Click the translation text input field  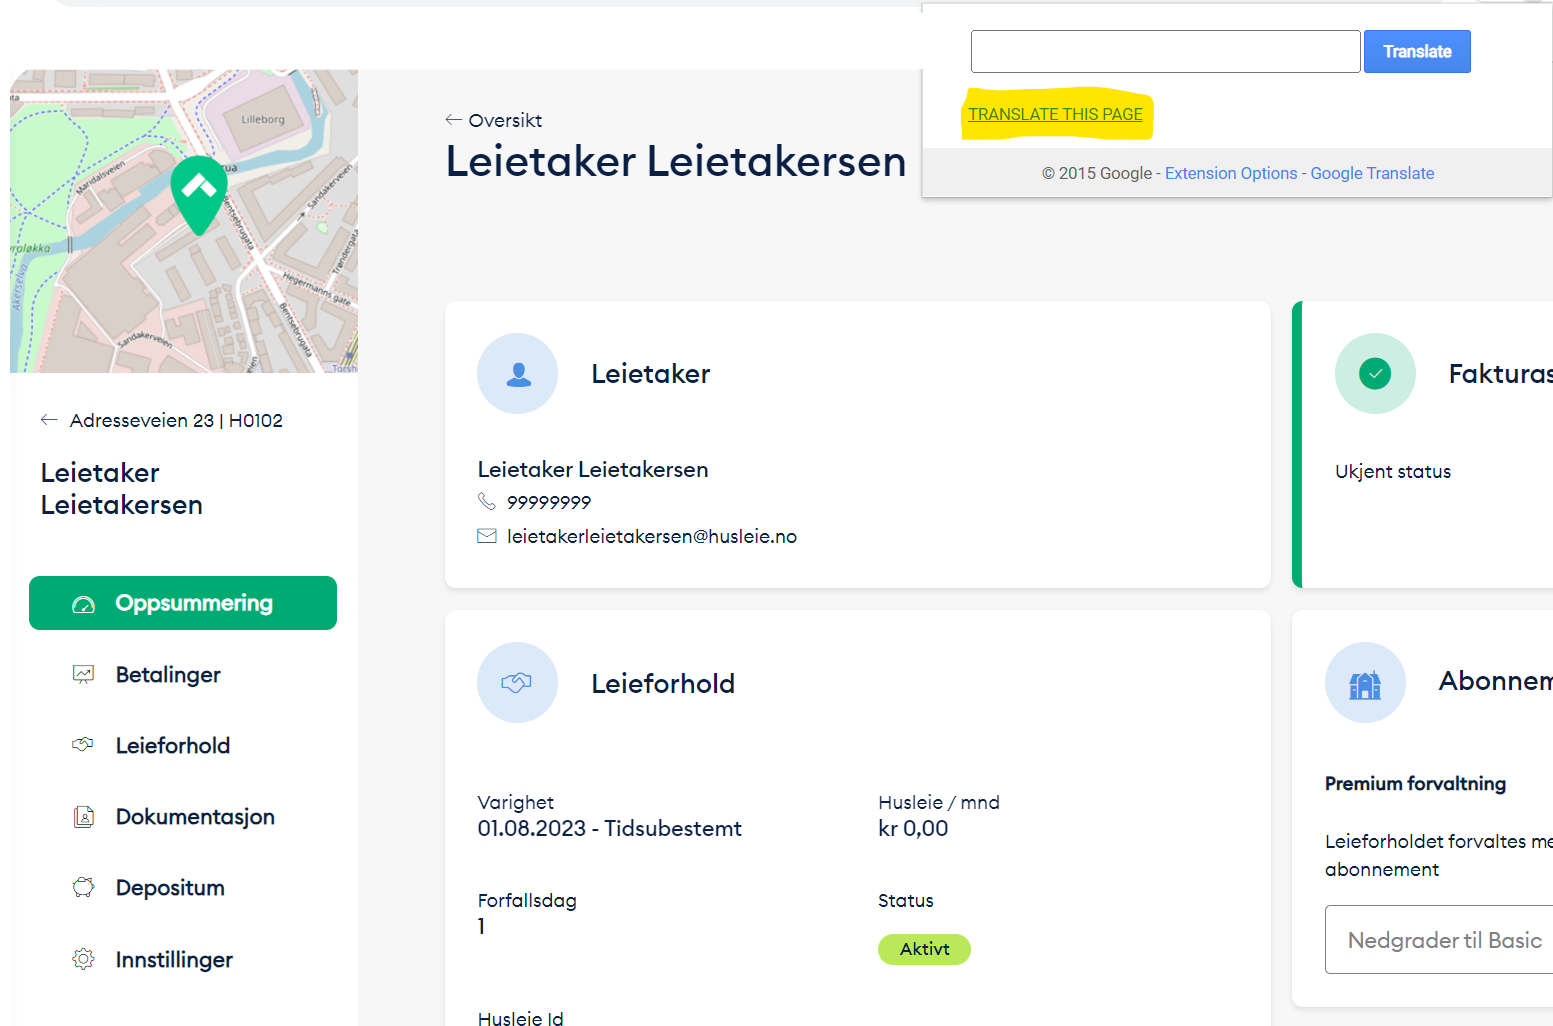click(1165, 52)
